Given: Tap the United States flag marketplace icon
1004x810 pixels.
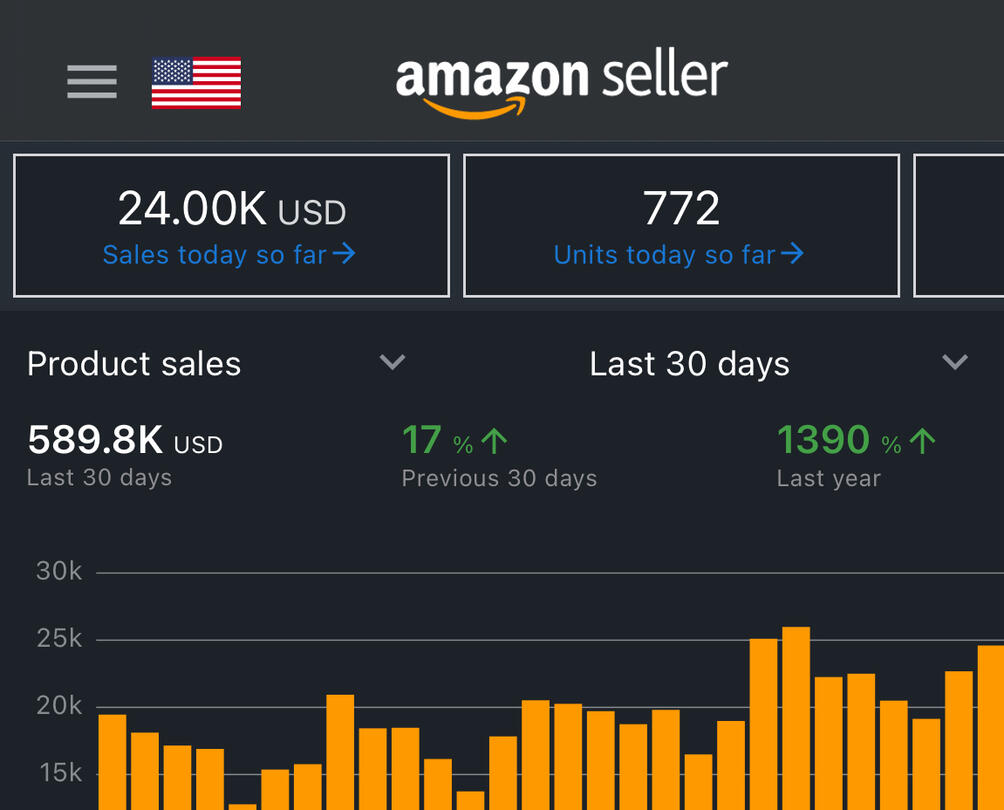Looking at the screenshot, I should (196, 82).
